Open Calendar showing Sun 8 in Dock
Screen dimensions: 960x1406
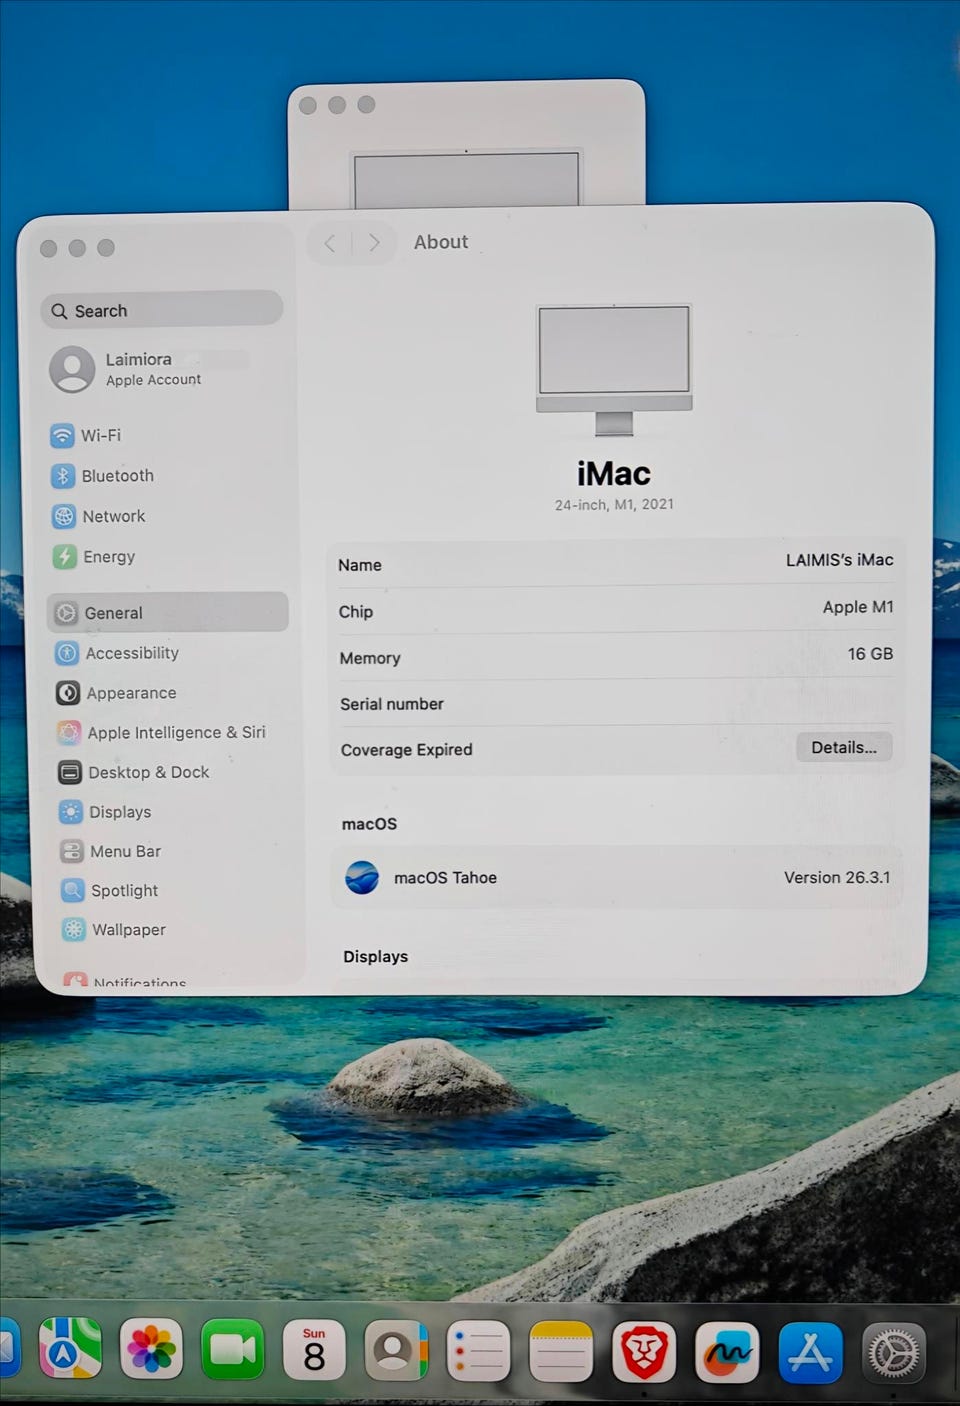point(314,1349)
